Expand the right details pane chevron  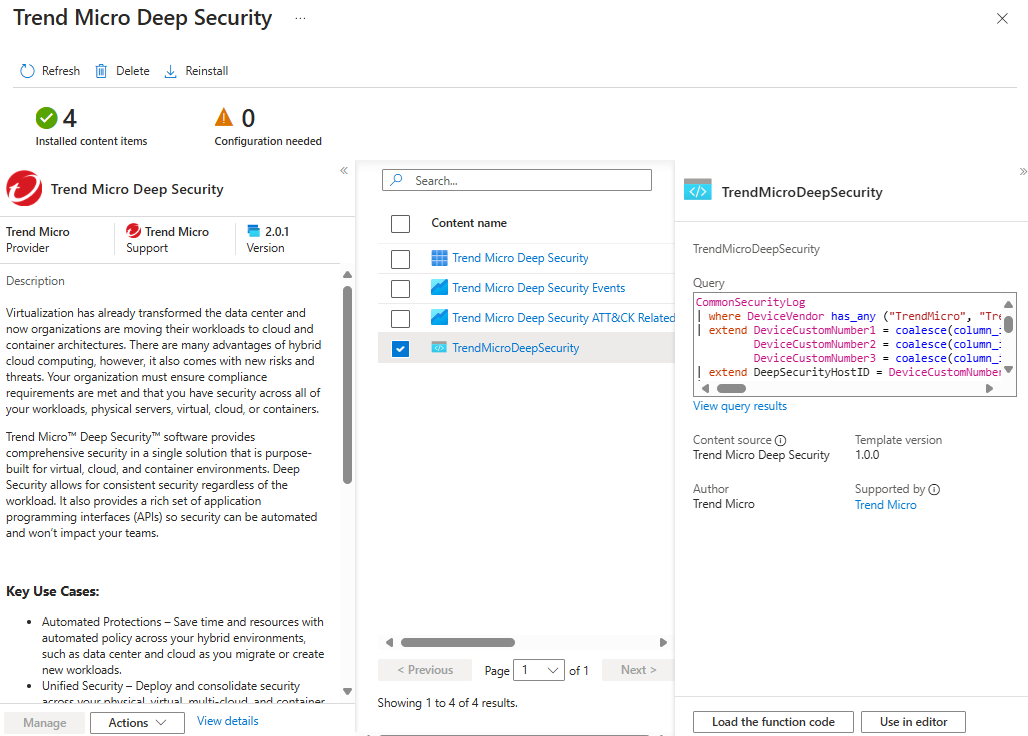tap(1022, 171)
